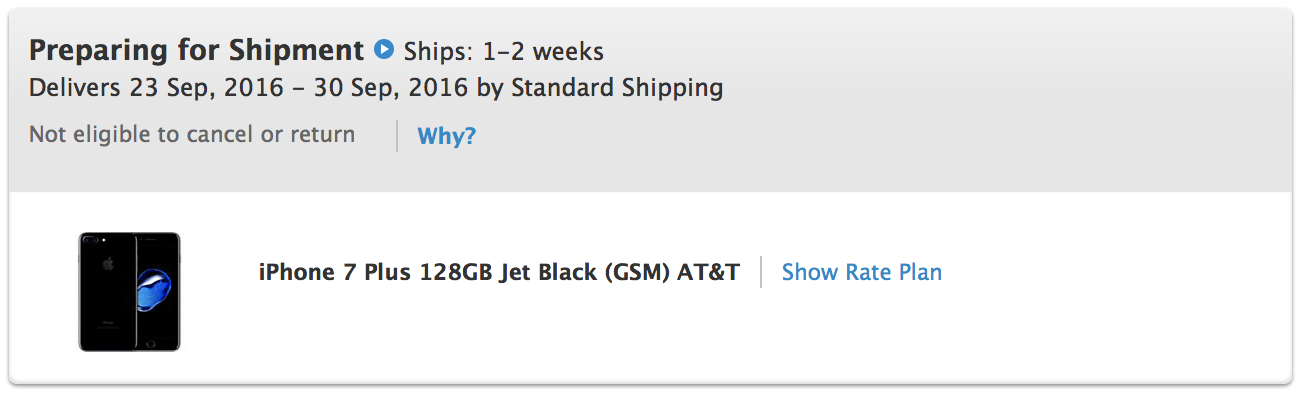Open the iPhone 7 Plus product thumbnail
This screenshot has width=1304, height=394.
click(x=130, y=291)
